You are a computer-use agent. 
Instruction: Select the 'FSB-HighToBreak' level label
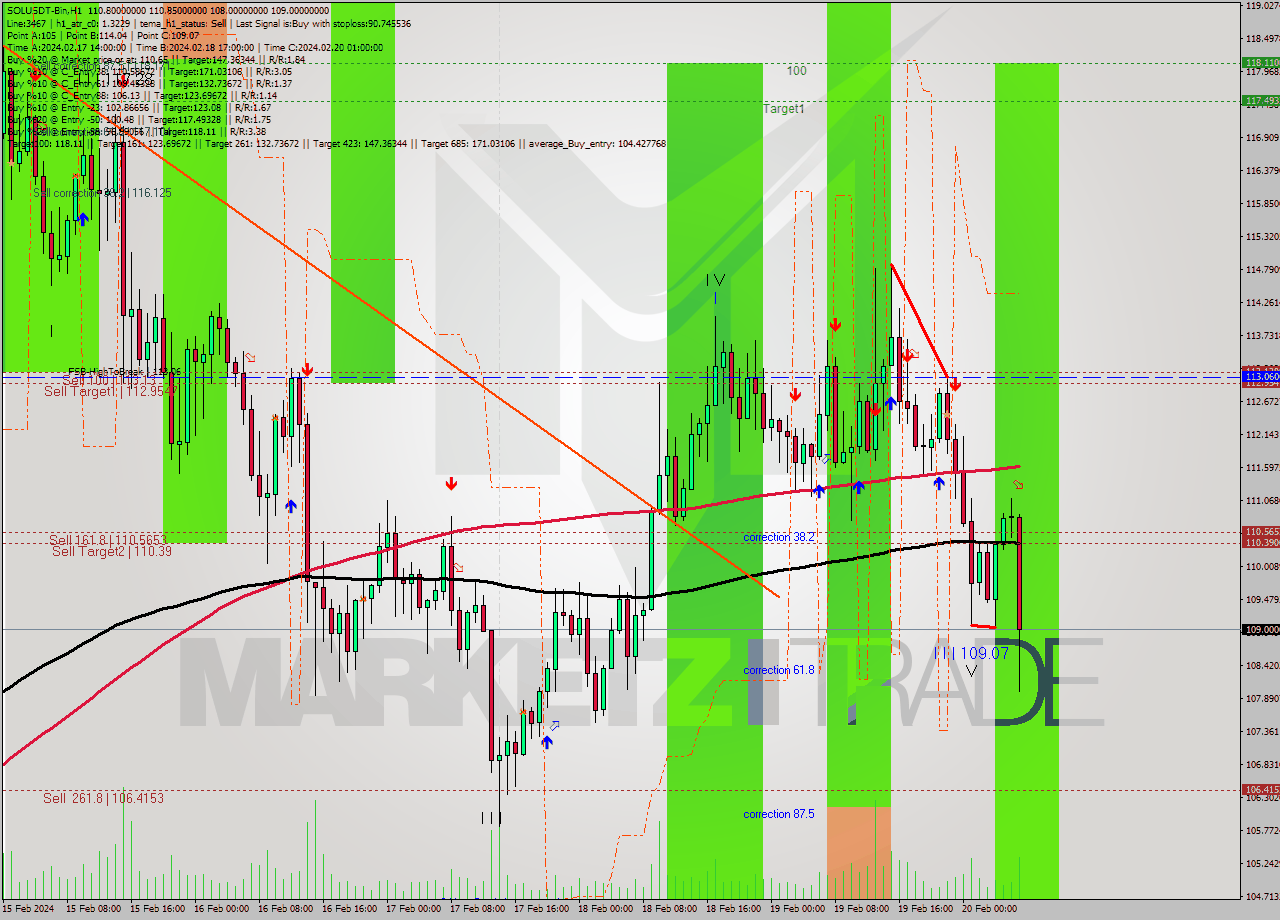(x=125, y=371)
